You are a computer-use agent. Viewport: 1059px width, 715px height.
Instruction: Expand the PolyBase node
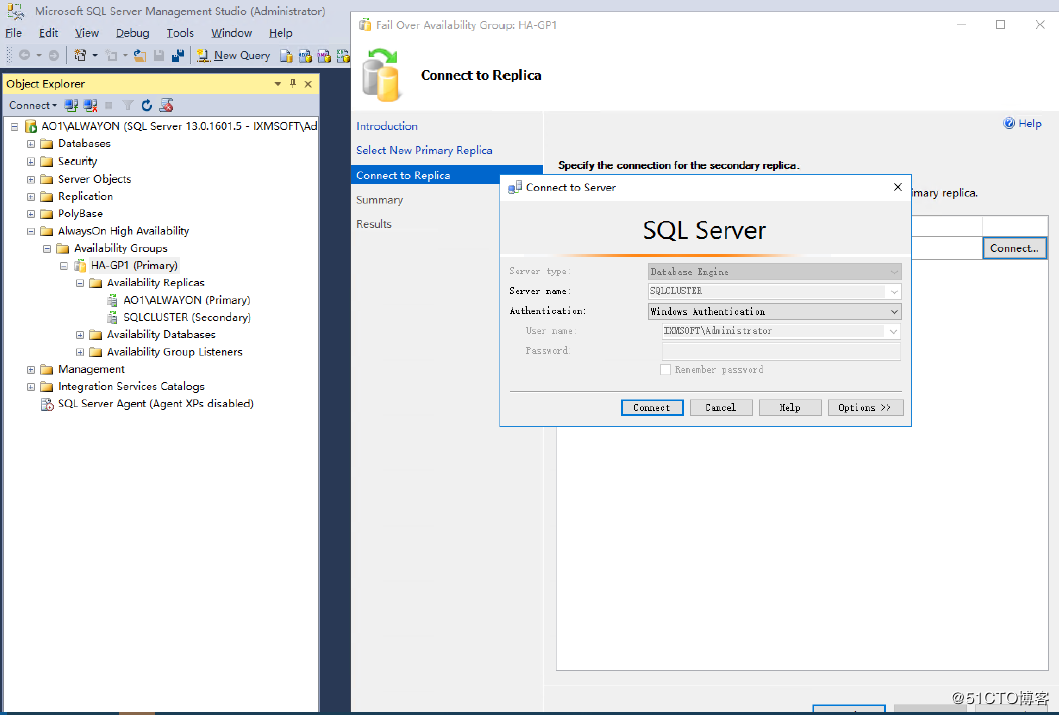[x=30, y=214]
